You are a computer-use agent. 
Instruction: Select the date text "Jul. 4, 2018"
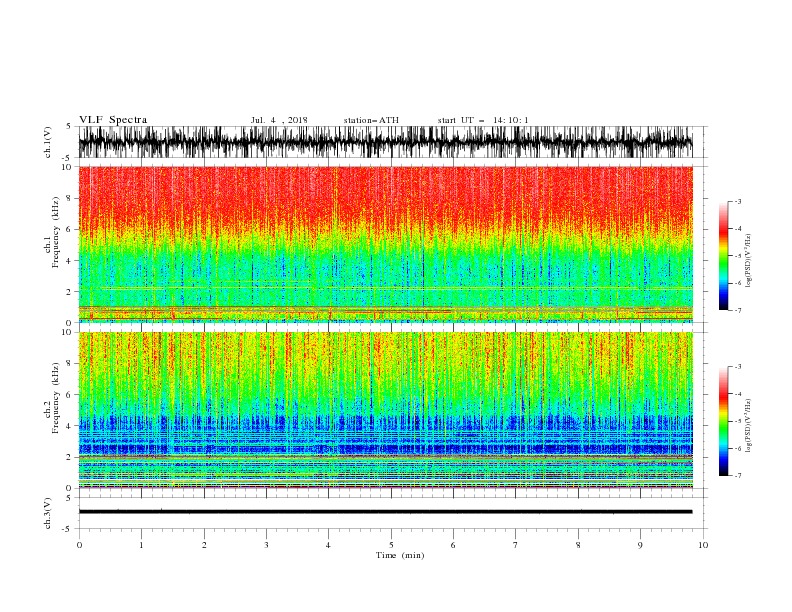[x=279, y=120]
